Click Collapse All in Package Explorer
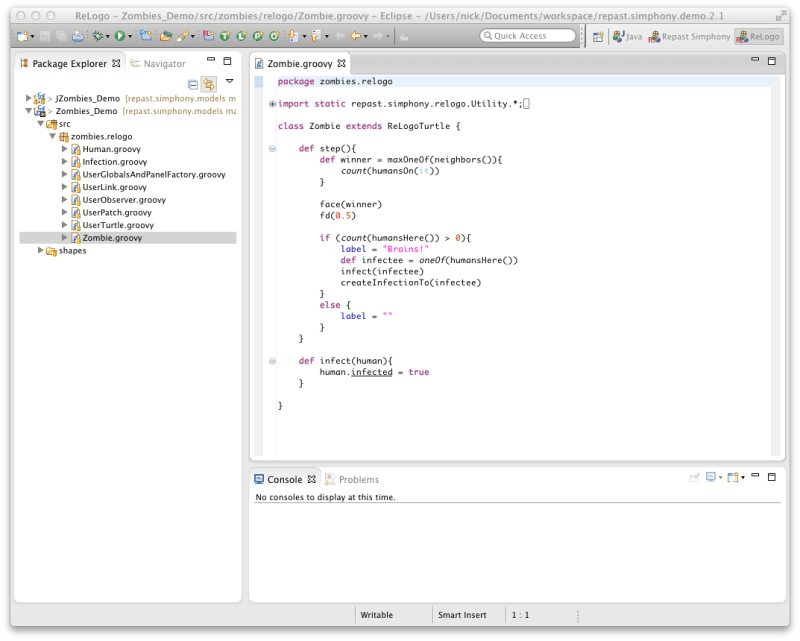This screenshot has width=800, height=641. coord(193,84)
